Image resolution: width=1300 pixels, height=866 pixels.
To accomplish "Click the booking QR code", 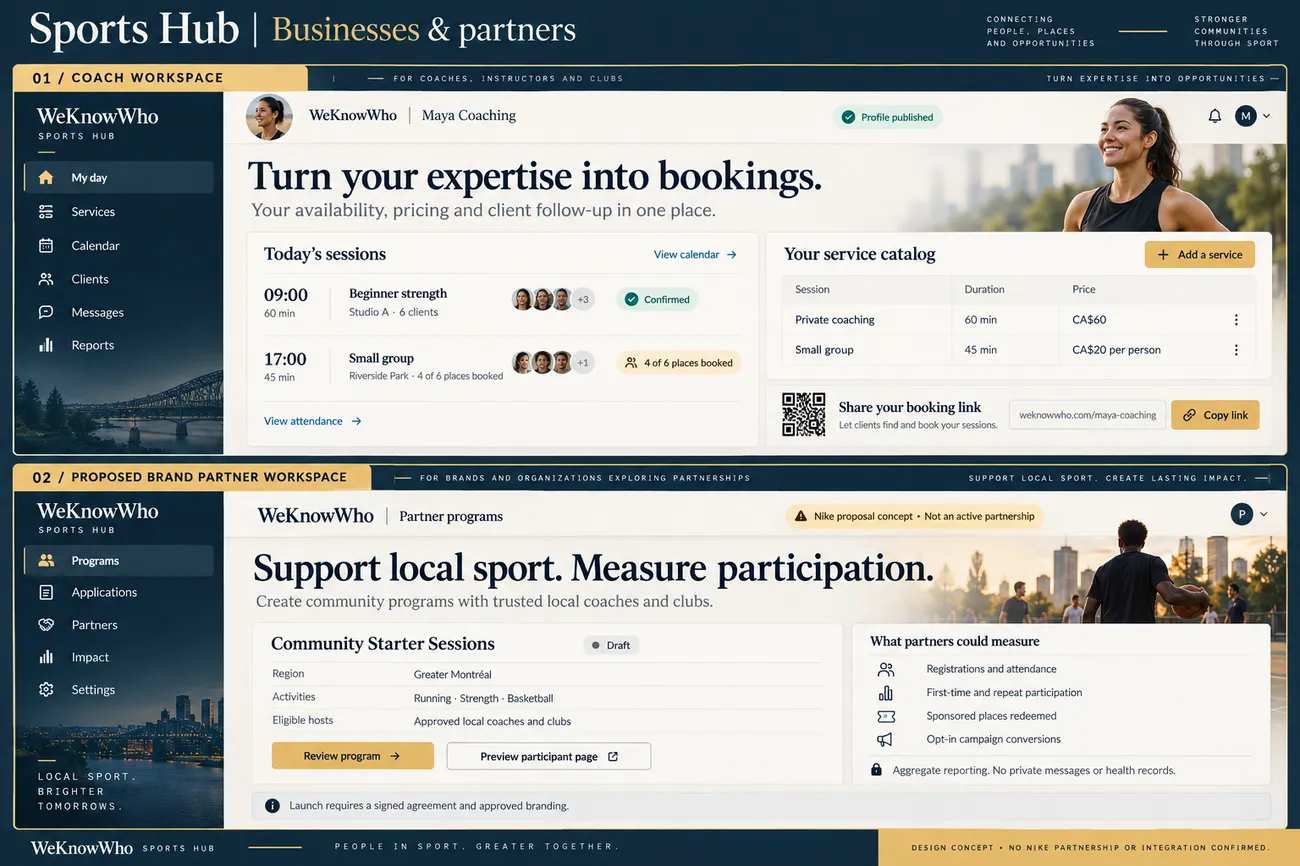I will [x=803, y=414].
